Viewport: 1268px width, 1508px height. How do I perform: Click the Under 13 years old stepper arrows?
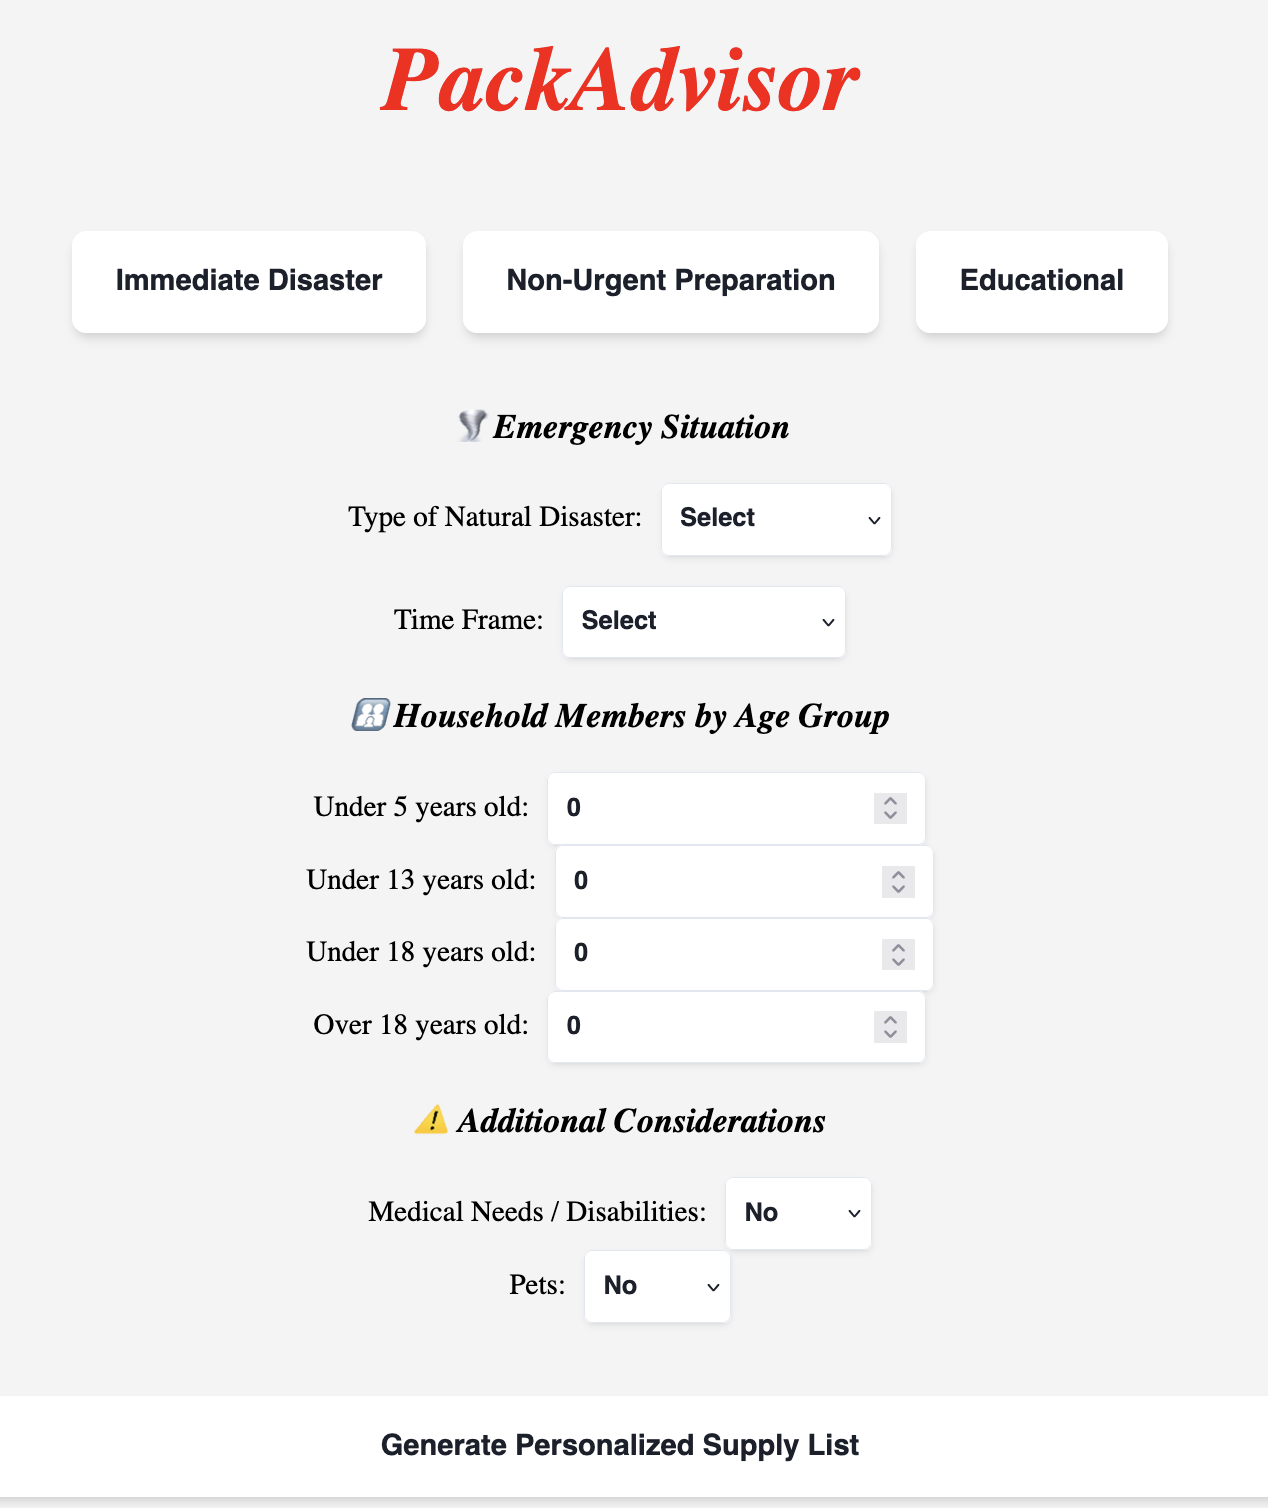(x=898, y=881)
